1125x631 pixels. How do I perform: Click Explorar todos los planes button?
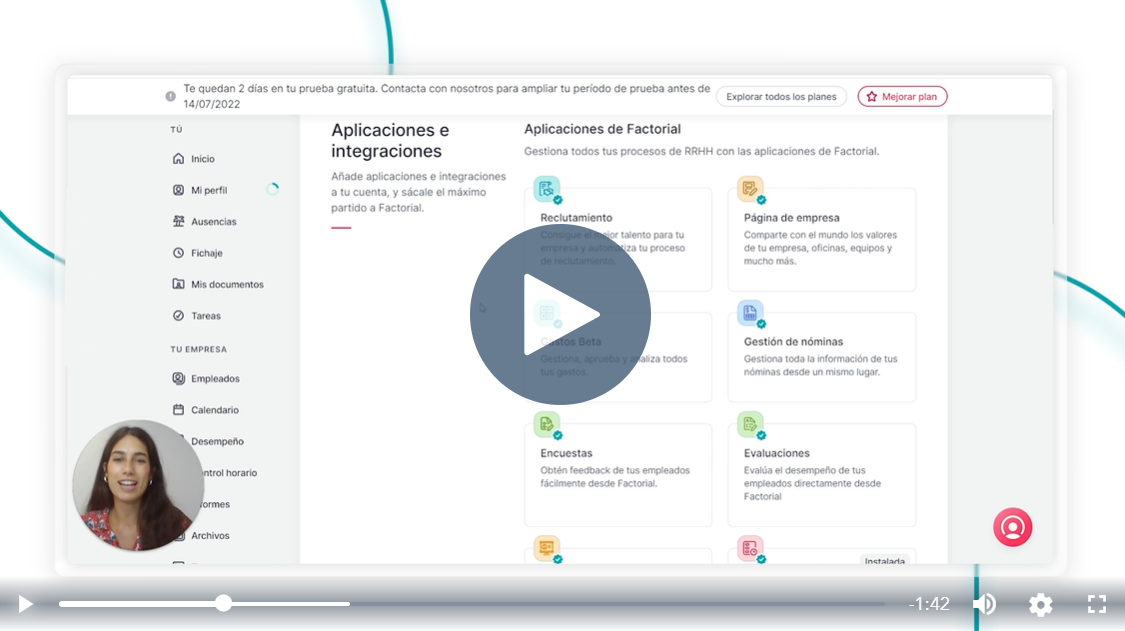point(781,96)
